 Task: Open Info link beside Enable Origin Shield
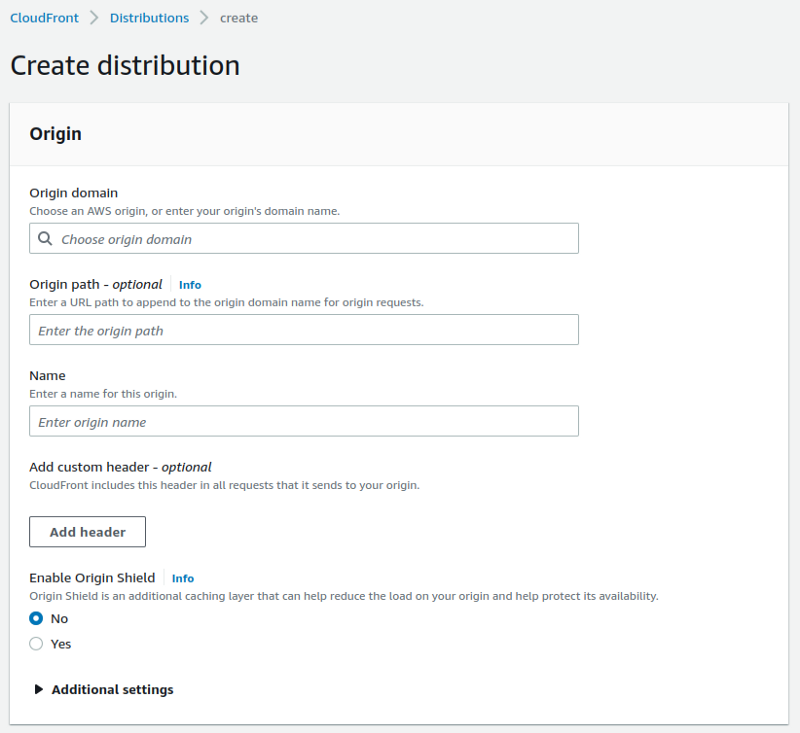pyautogui.click(x=183, y=578)
